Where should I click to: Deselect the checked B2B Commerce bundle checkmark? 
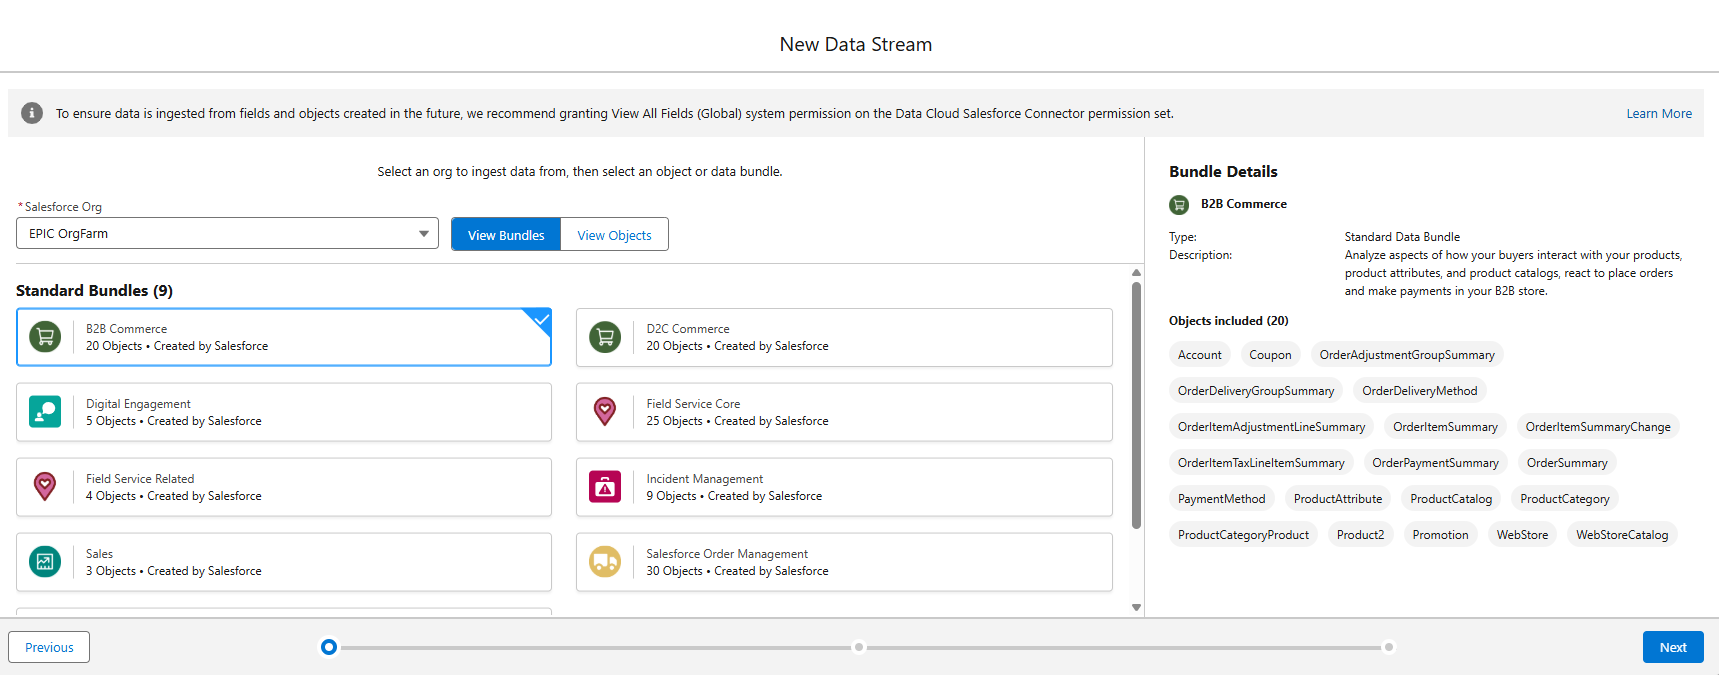(x=539, y=321)
